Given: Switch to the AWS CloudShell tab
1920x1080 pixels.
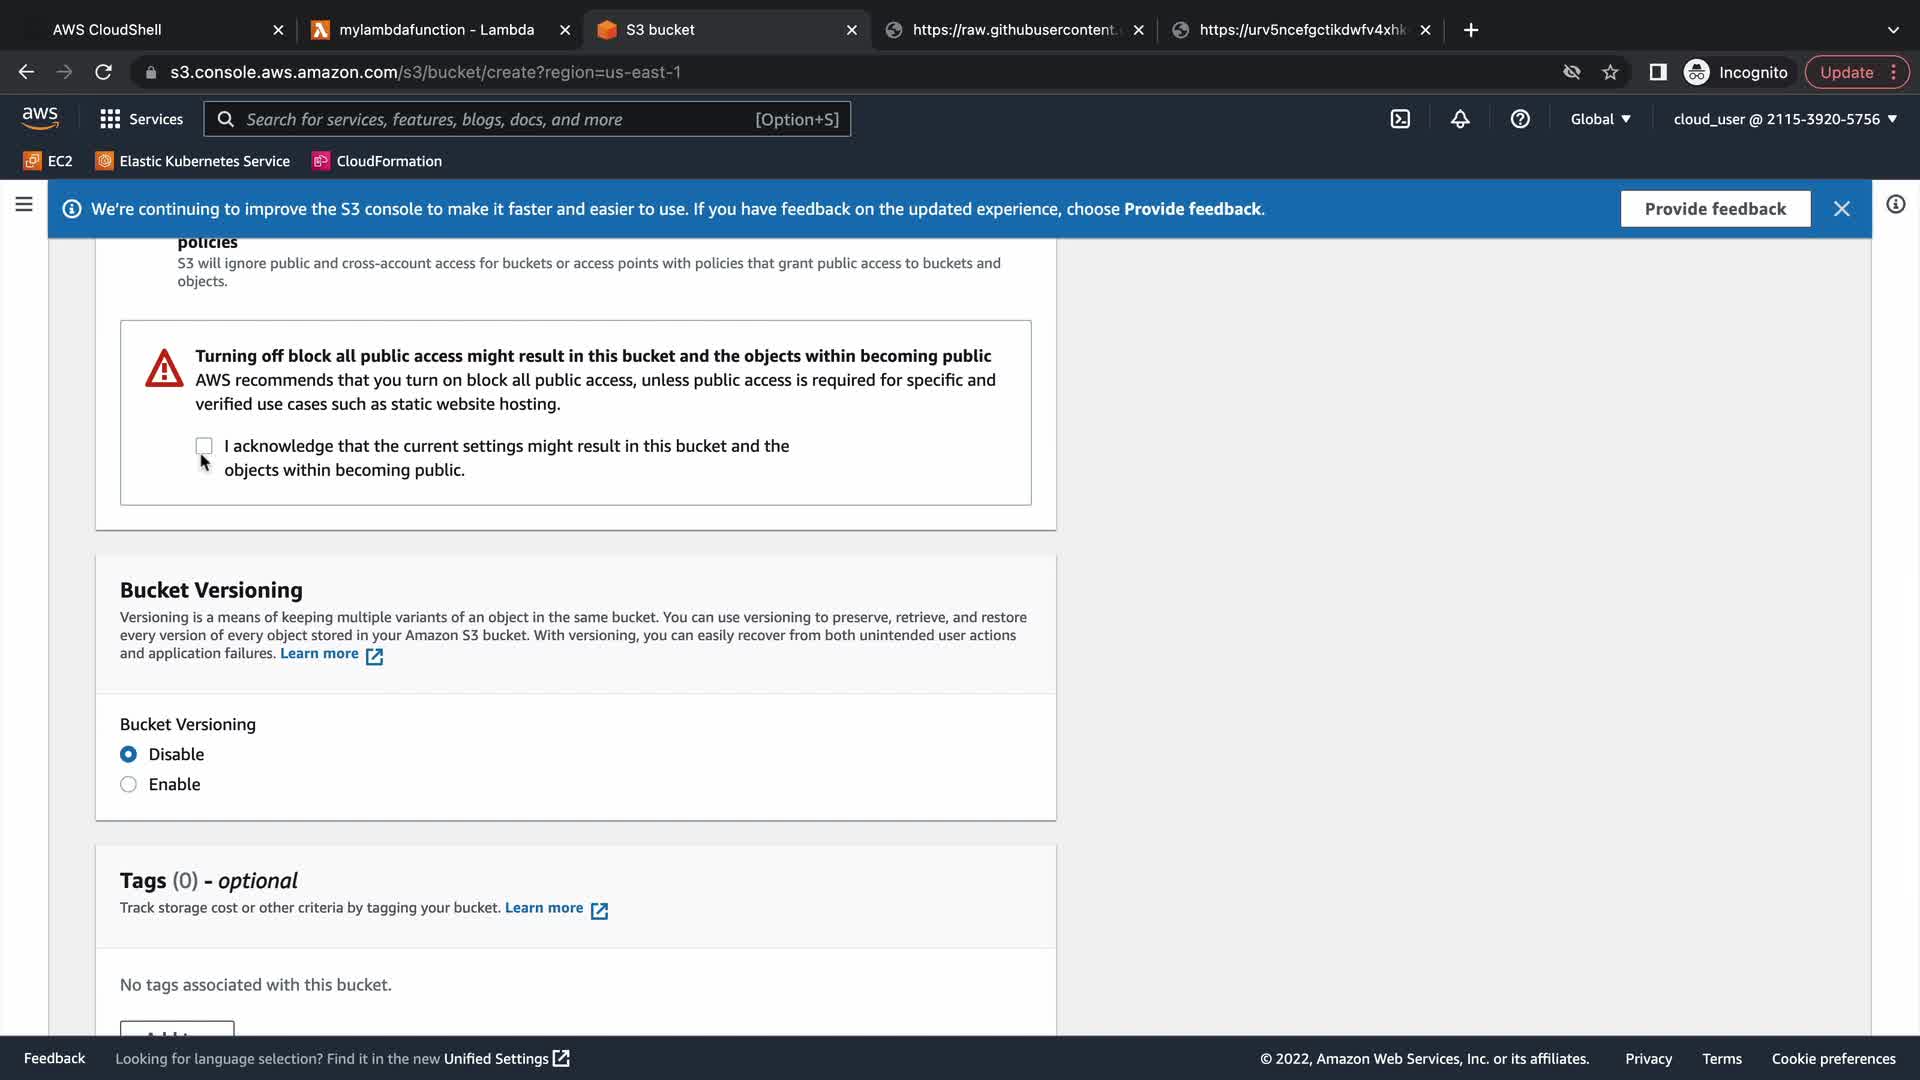Looking at the screenshot, I should point(107,30).
